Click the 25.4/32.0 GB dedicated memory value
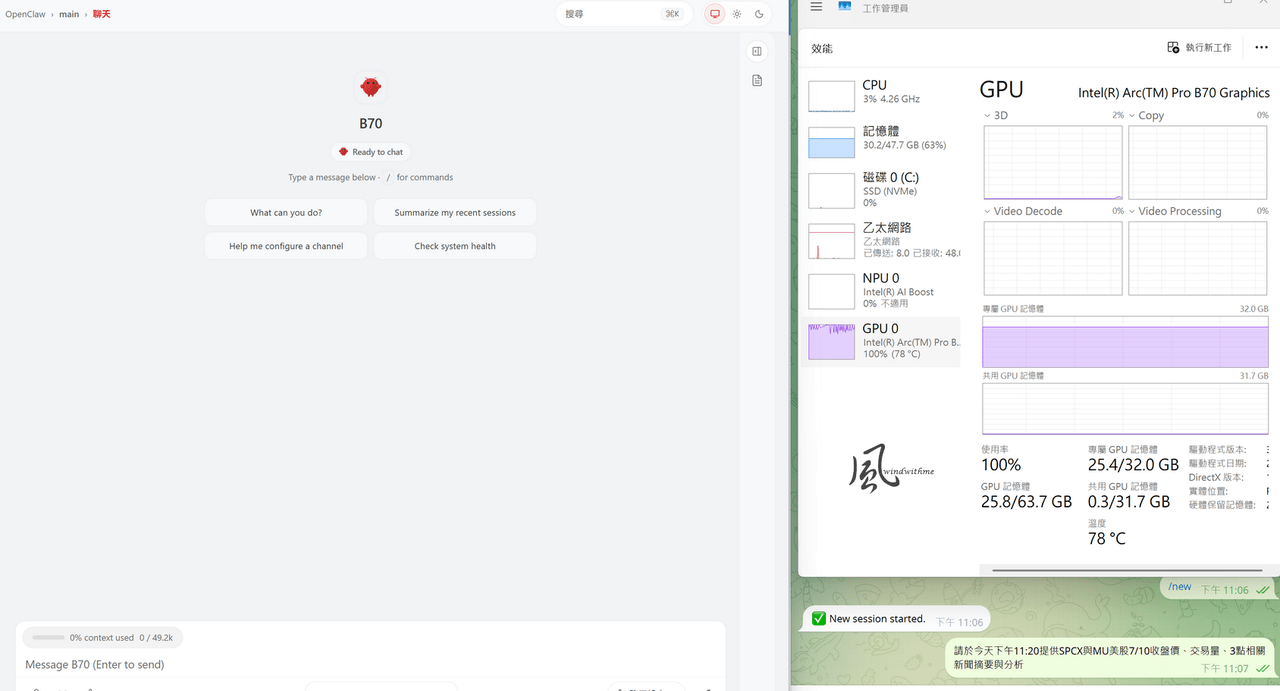Viewport: 1280px width, 691px height. pos(1134,465)
